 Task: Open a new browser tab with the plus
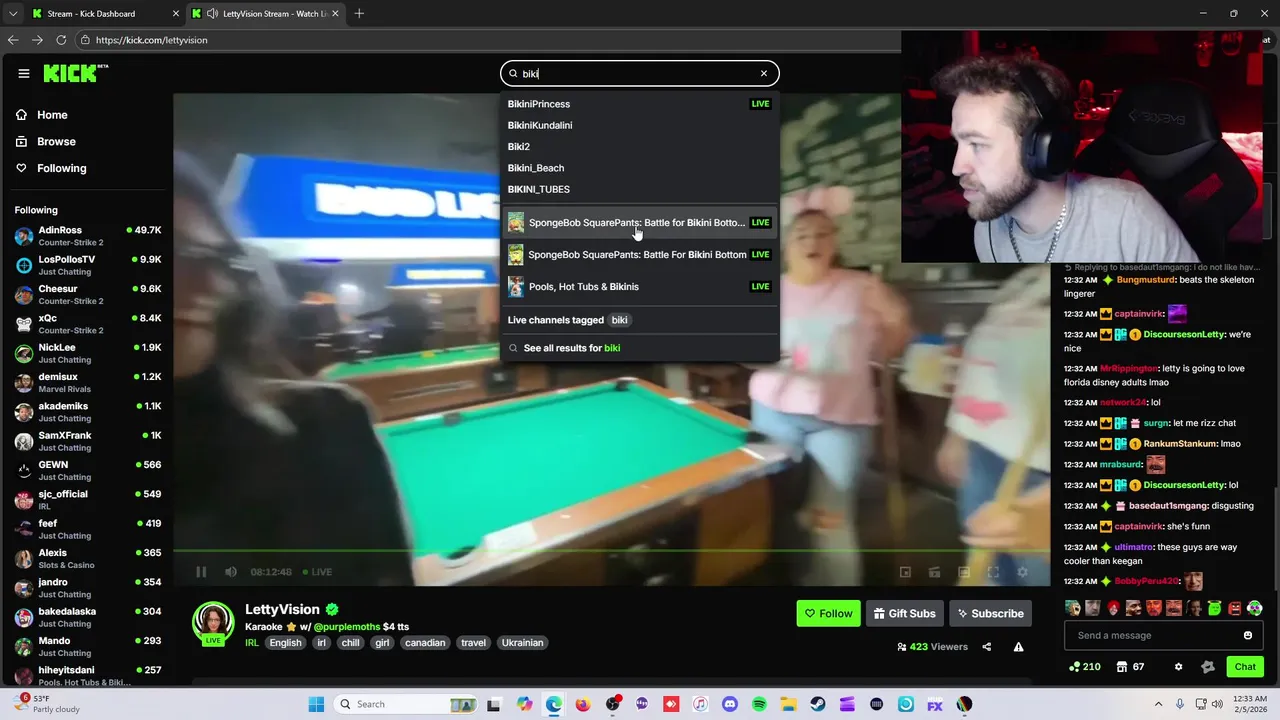pyautogui.click(x=359, y=14)
